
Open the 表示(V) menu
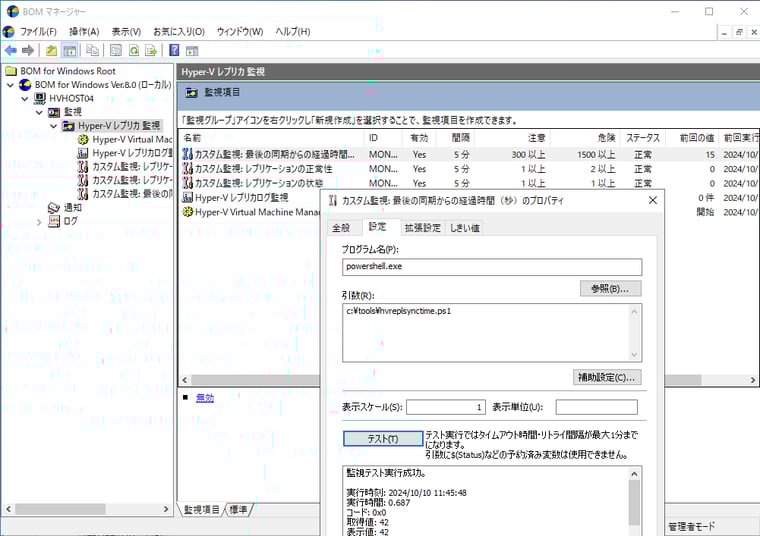click(126, 32)
